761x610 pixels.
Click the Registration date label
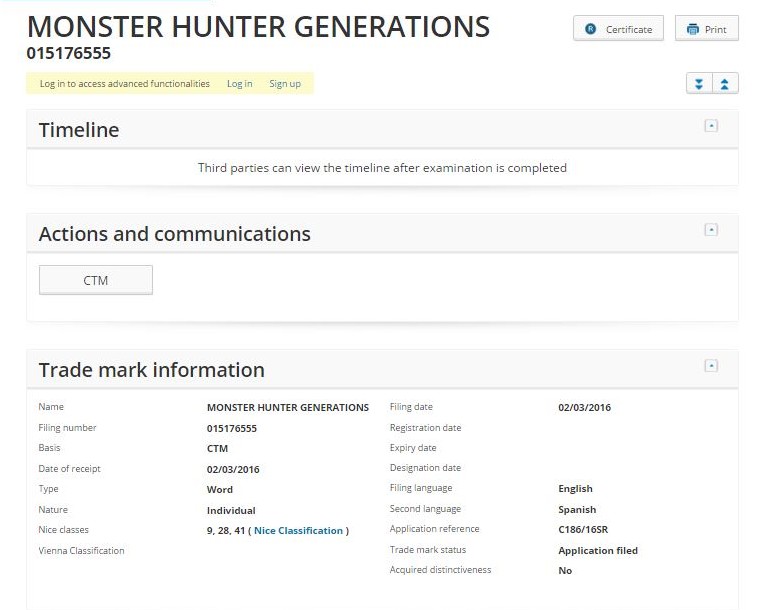point(426,428)
